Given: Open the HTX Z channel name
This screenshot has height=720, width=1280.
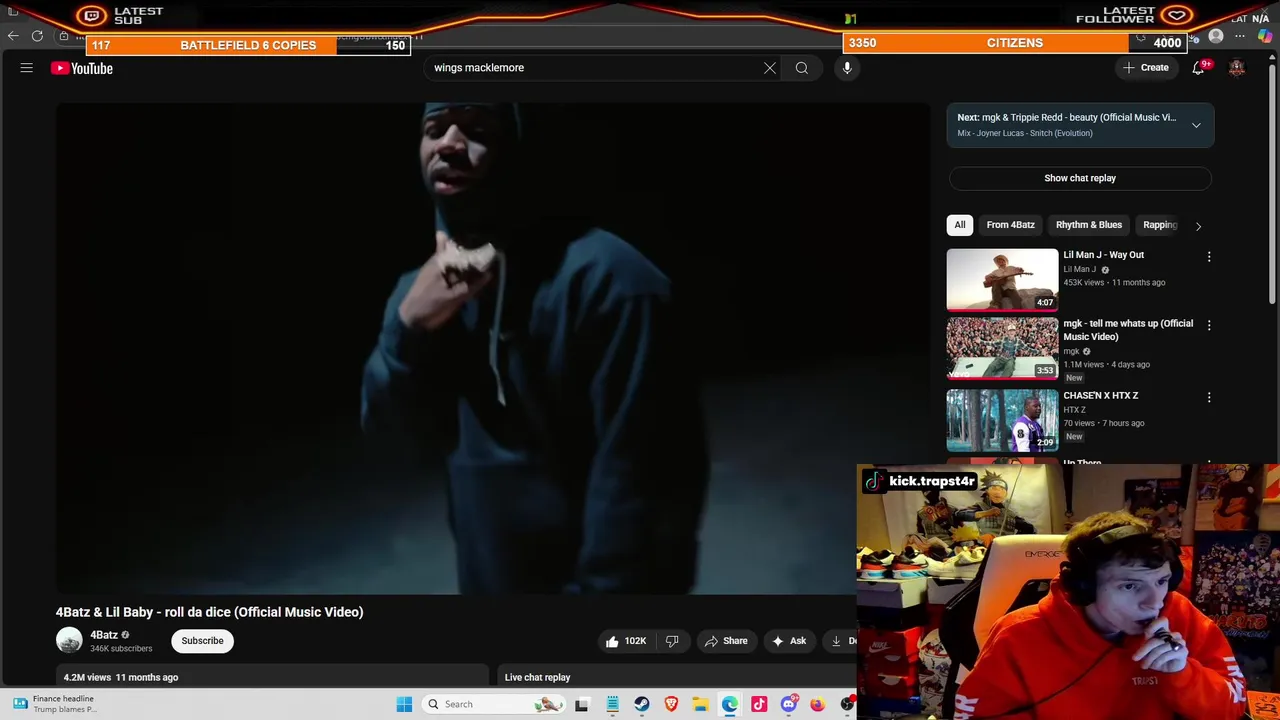Looking at the screenshot, I should (1074, 410).
